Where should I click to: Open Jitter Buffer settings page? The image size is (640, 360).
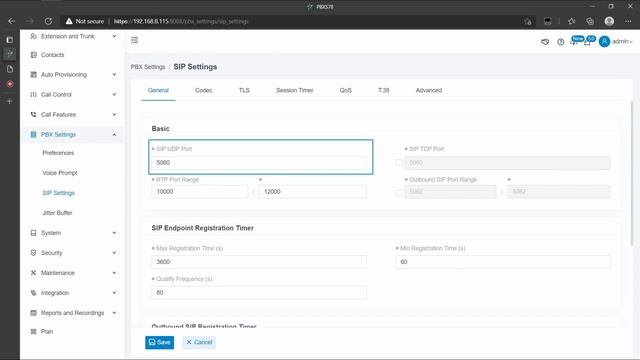(57, 213)
